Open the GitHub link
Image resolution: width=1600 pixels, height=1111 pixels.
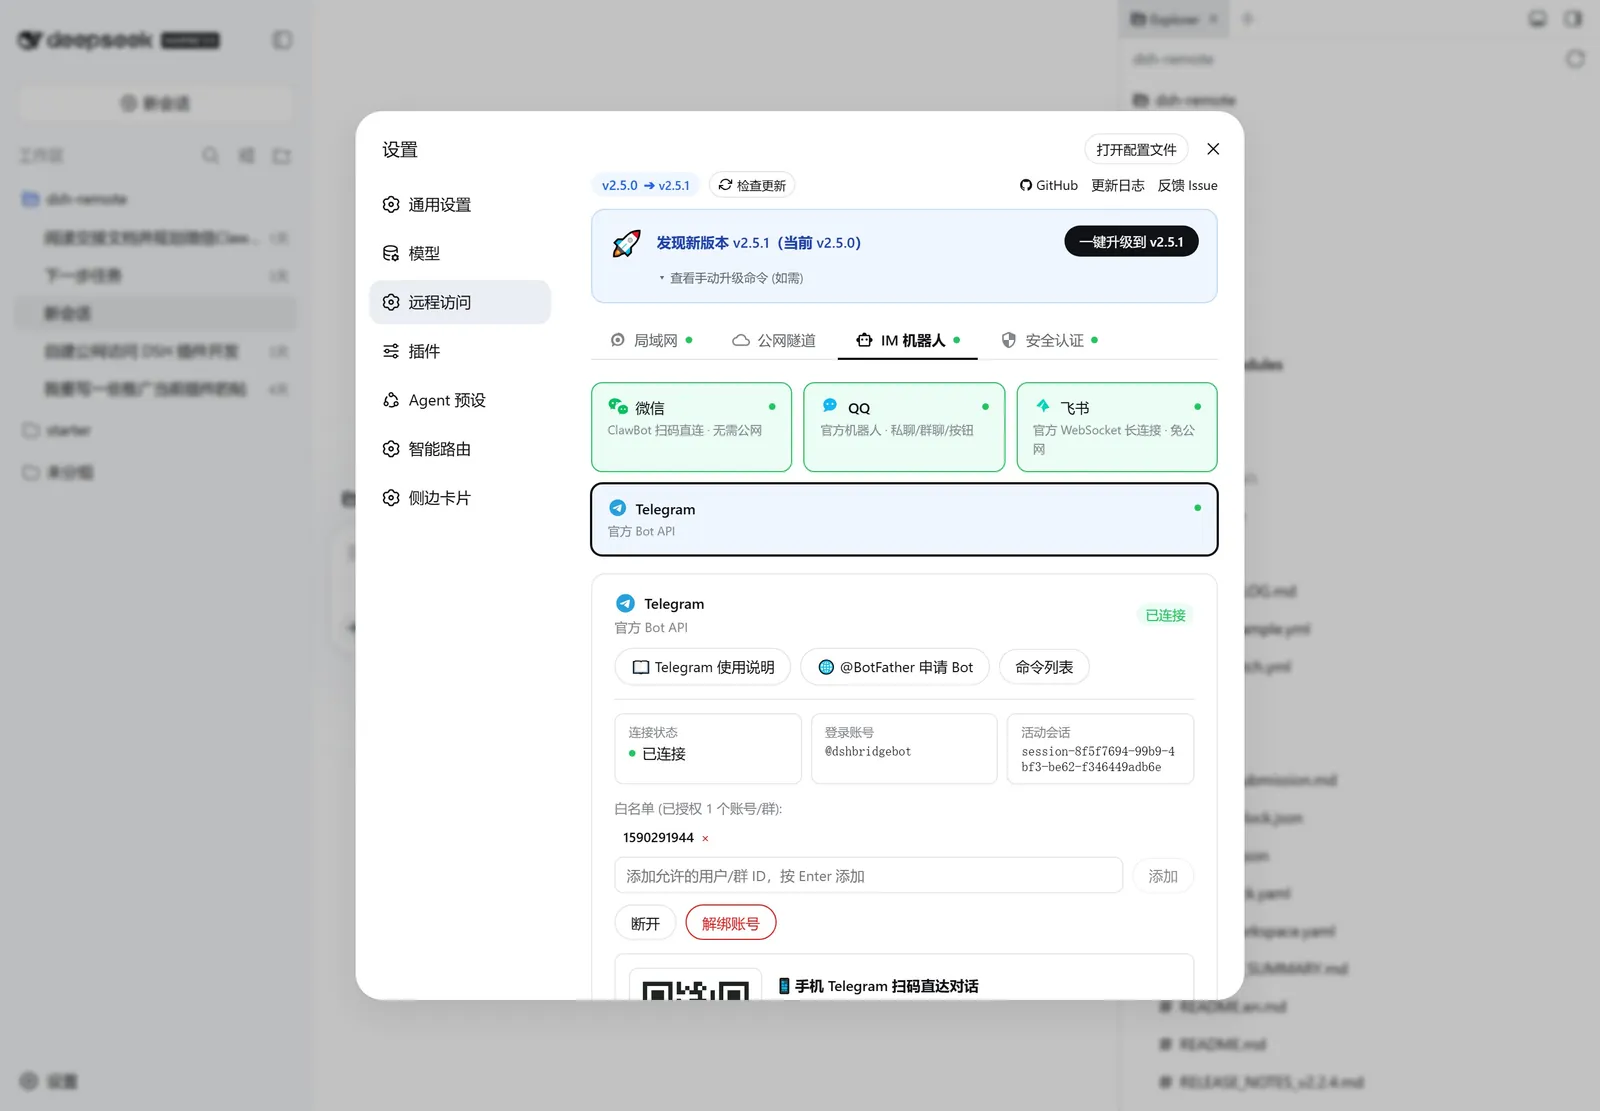coord(1048,185)
